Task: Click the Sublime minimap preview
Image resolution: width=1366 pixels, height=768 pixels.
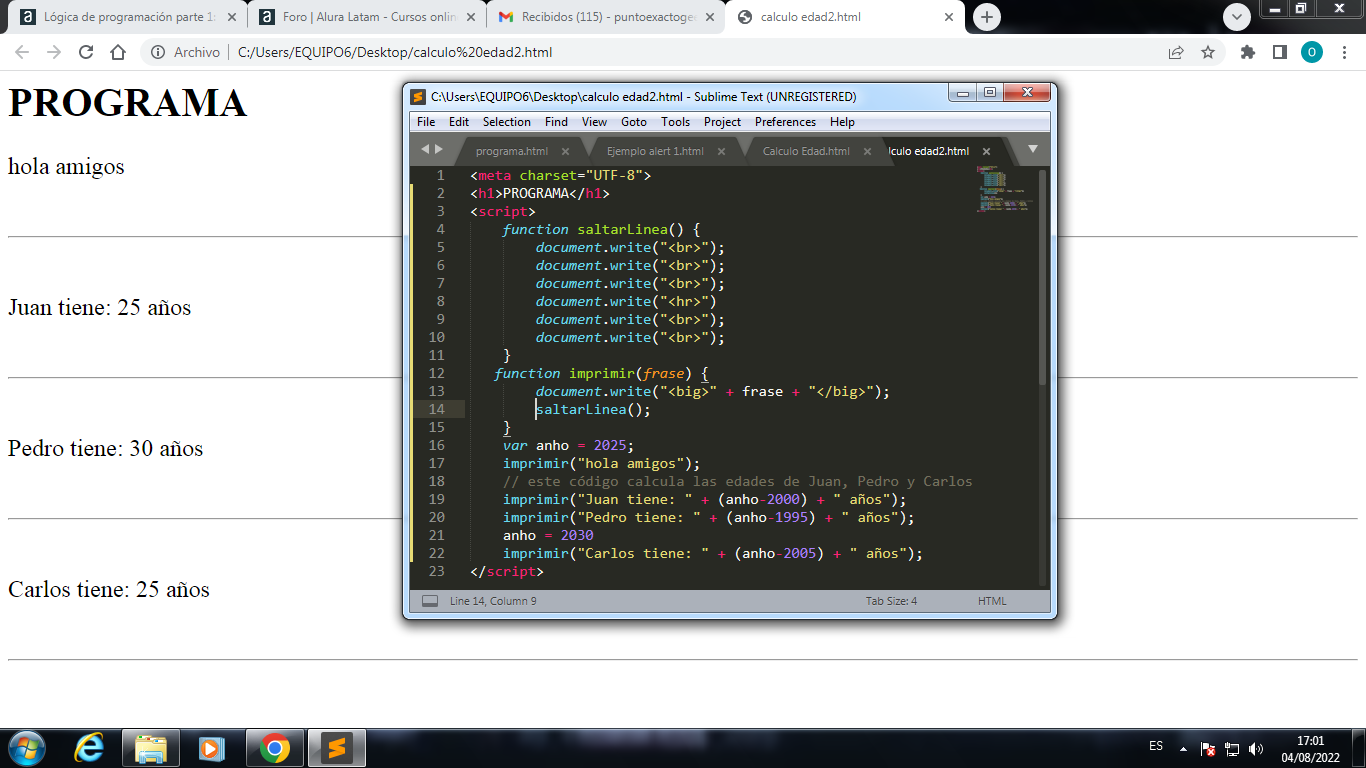Action: click(x=1004, y=190)
